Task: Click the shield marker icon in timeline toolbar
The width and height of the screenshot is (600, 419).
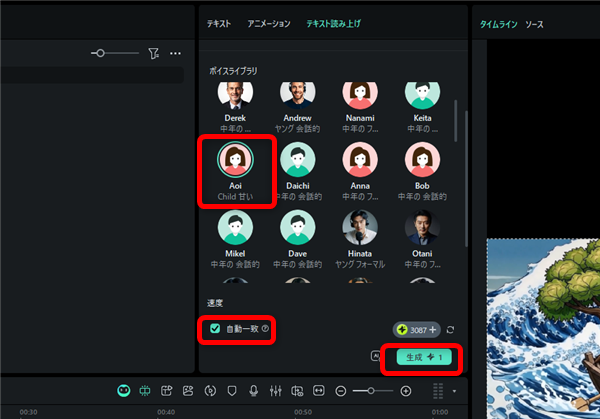Action: (232, 390)
